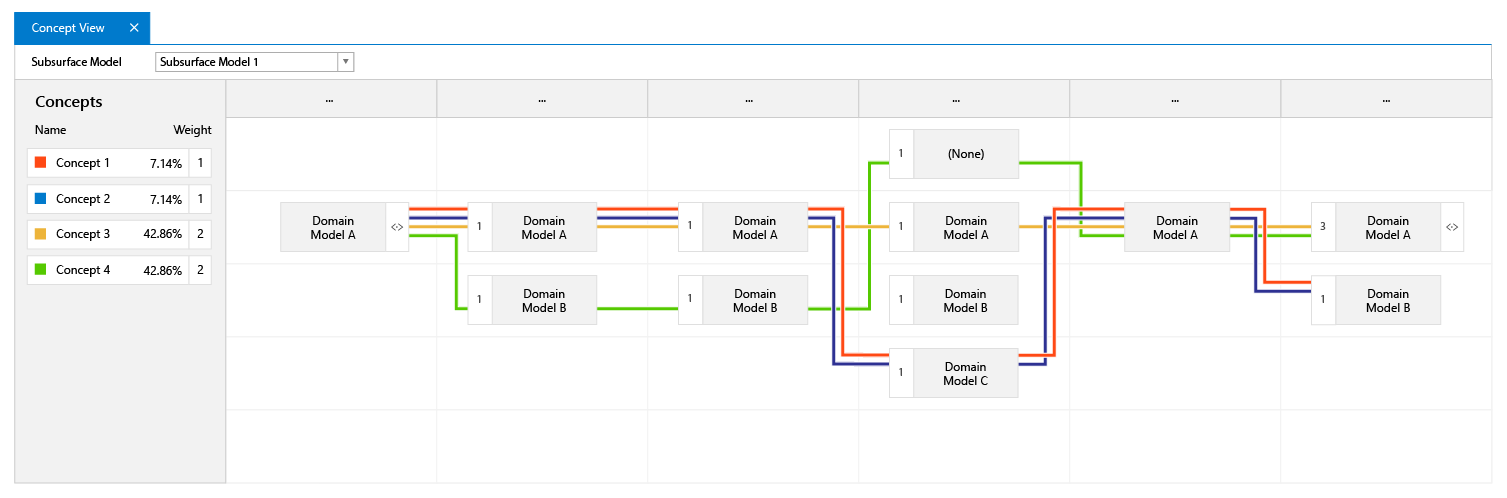
Task: Click the expand arrows on rightmost Domain Model A
Action: (1452, 227)
